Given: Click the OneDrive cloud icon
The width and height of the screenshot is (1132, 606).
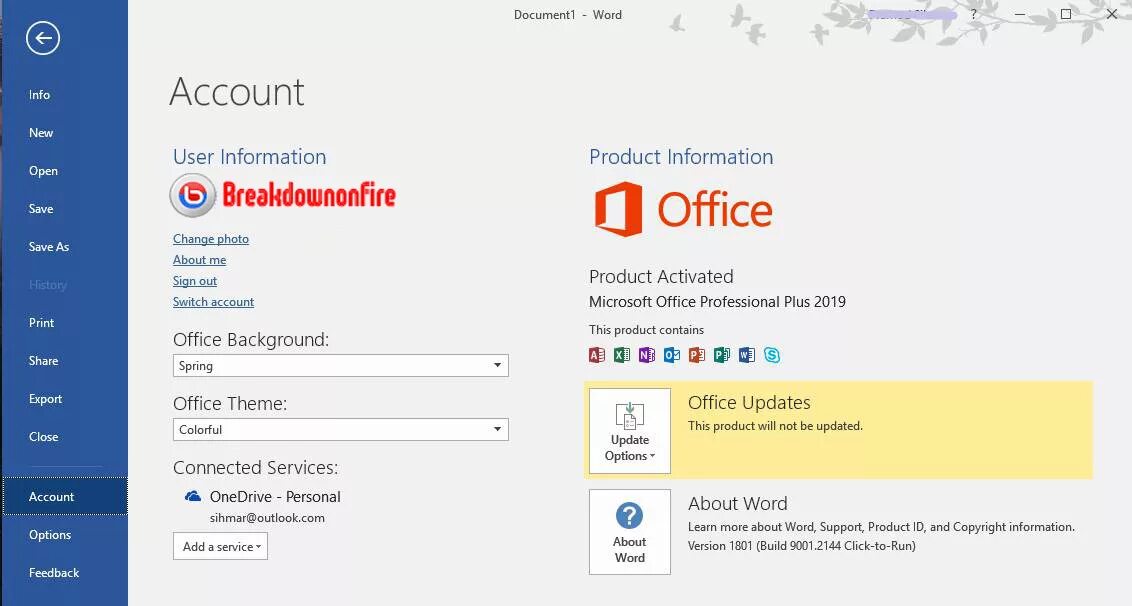Looking at the screenshot, I should click(193, 496).
